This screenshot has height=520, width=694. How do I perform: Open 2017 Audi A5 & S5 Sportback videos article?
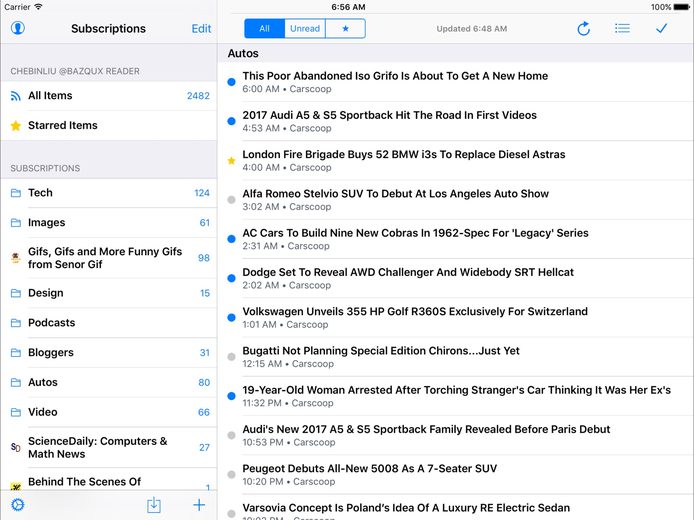456,121
